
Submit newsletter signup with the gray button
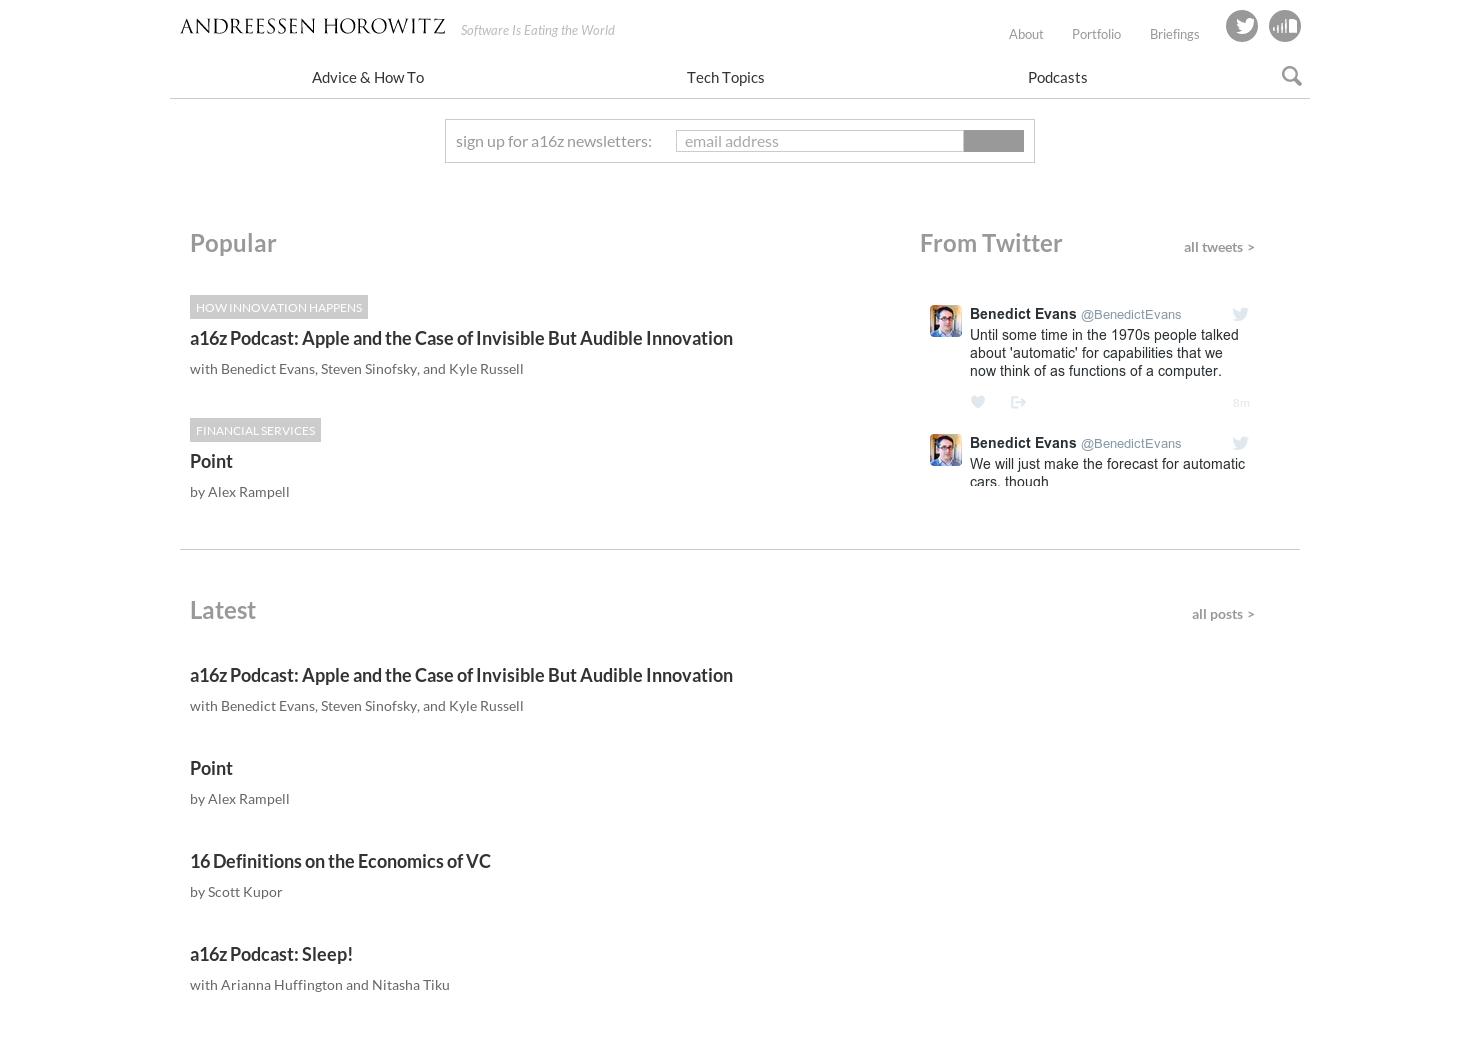[x=993, y=141]
